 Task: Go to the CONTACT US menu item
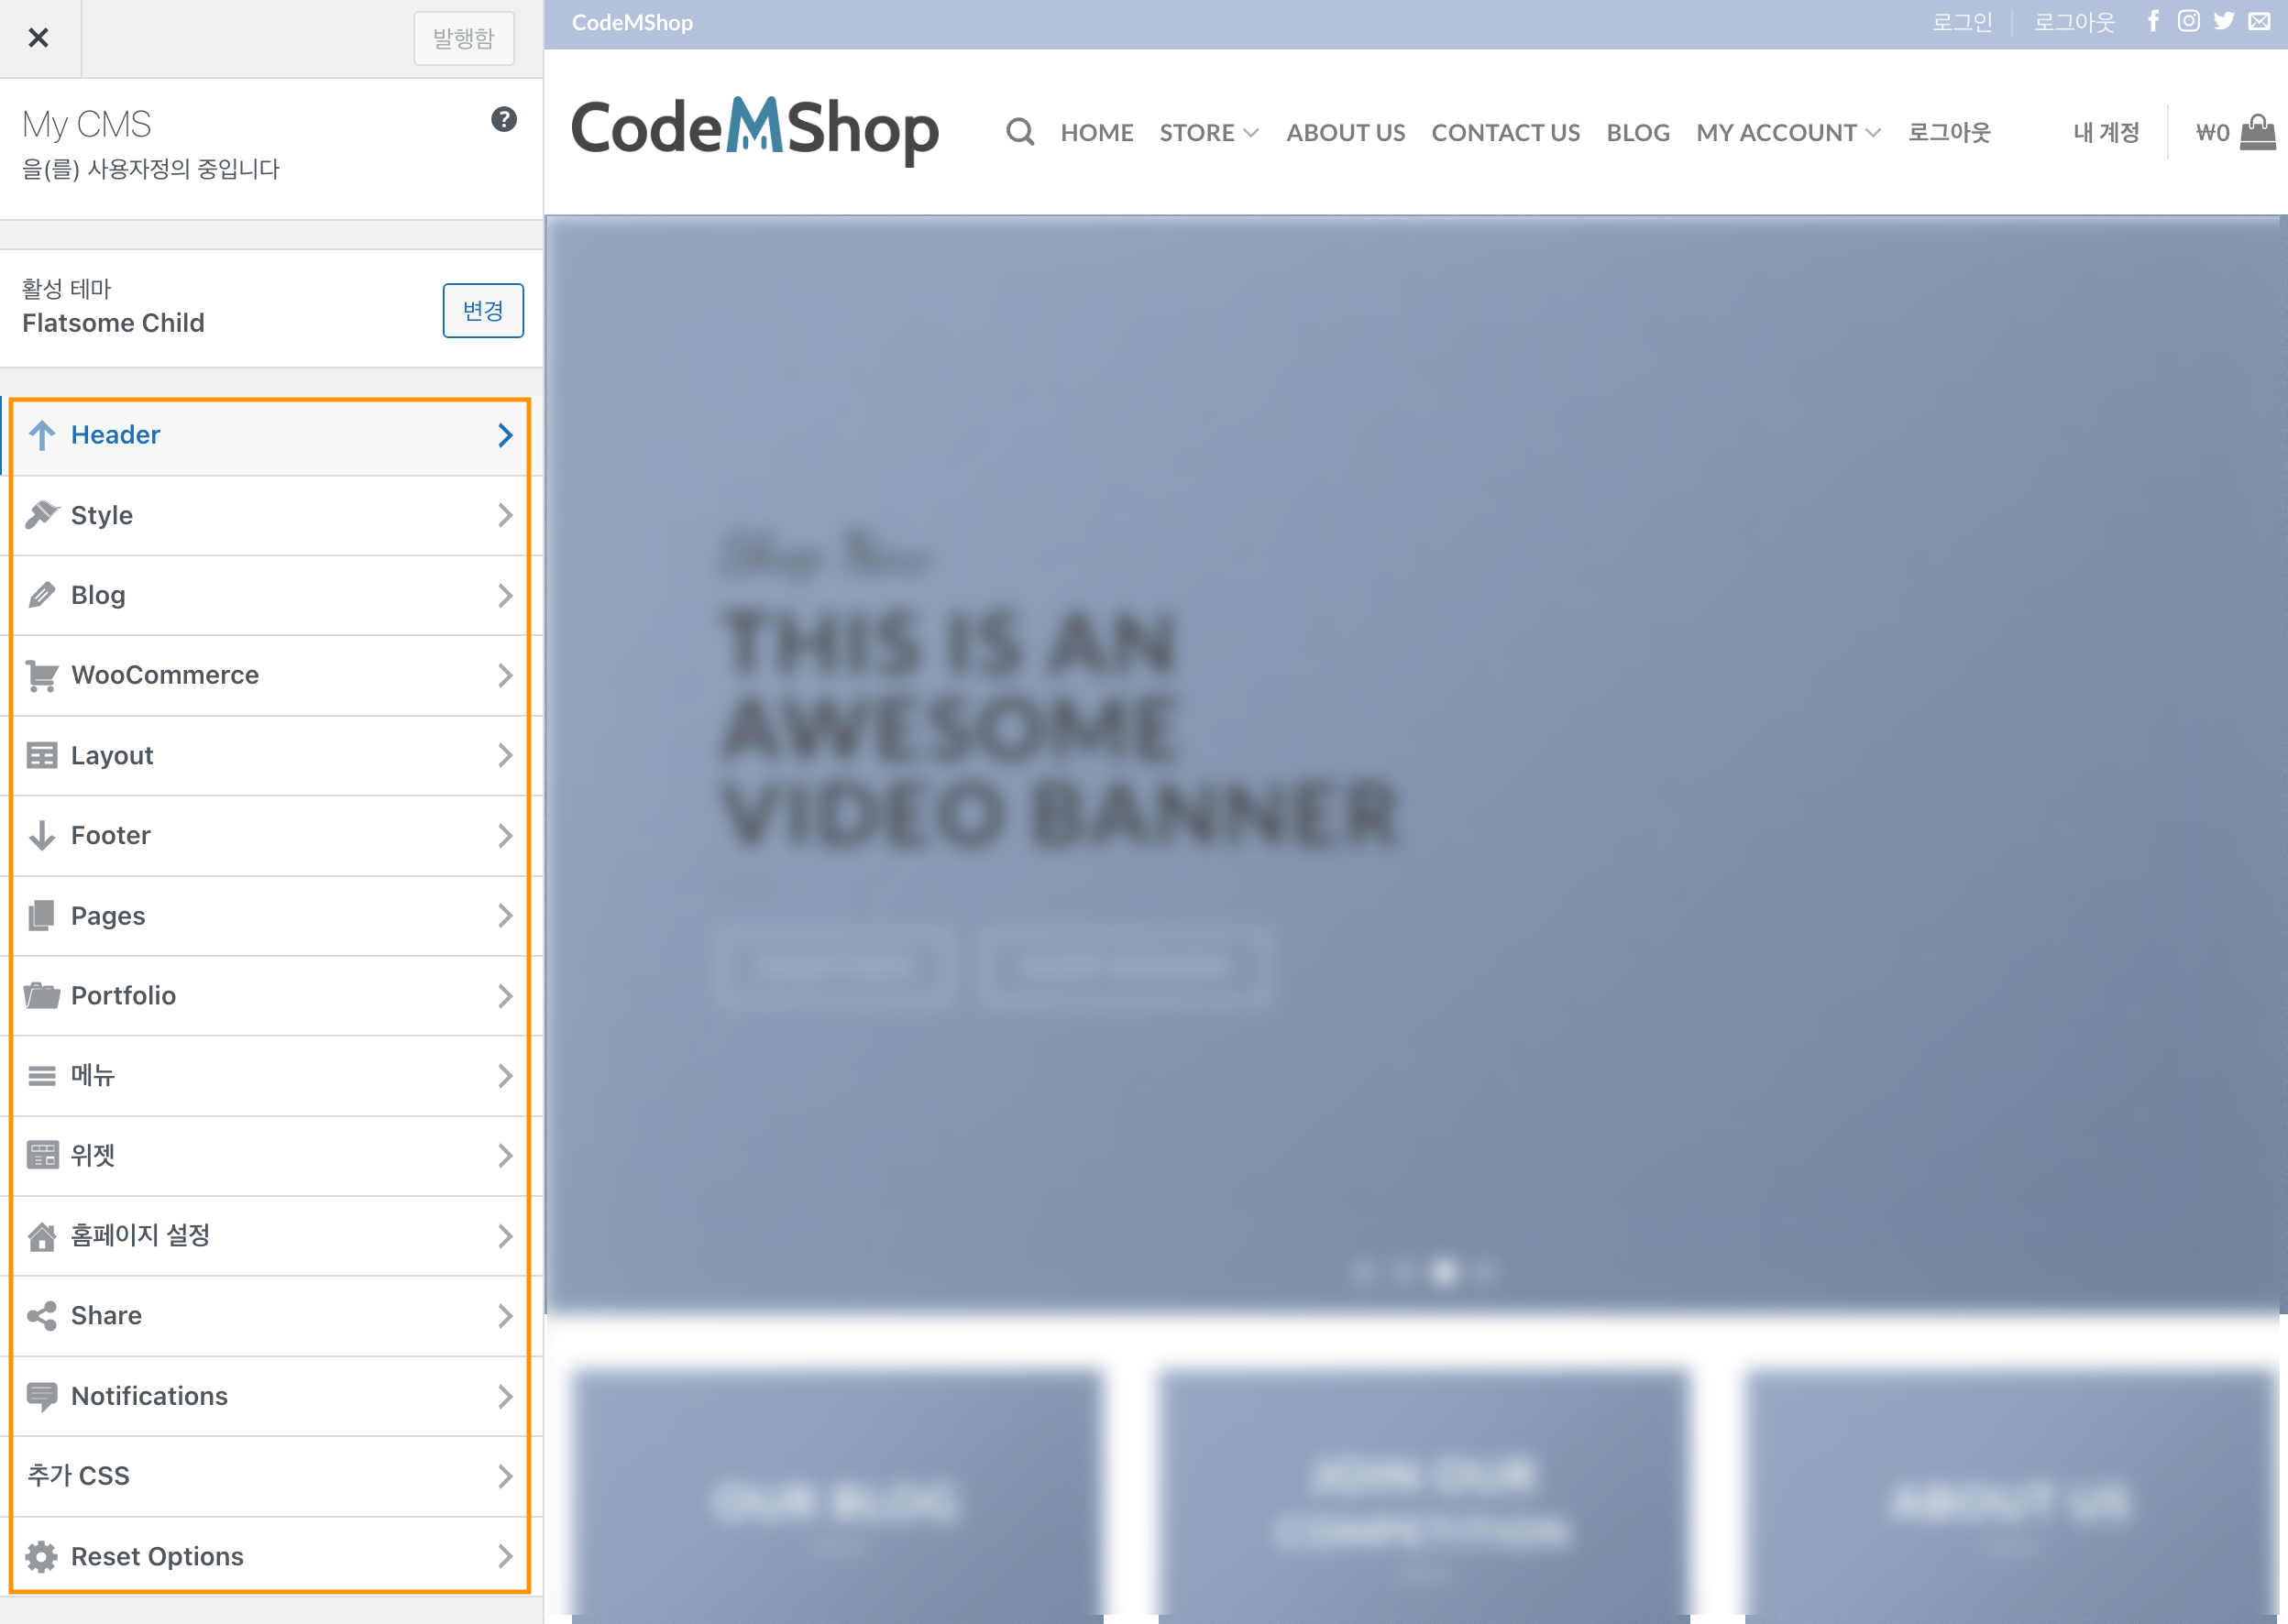[x=1505, y=133]
